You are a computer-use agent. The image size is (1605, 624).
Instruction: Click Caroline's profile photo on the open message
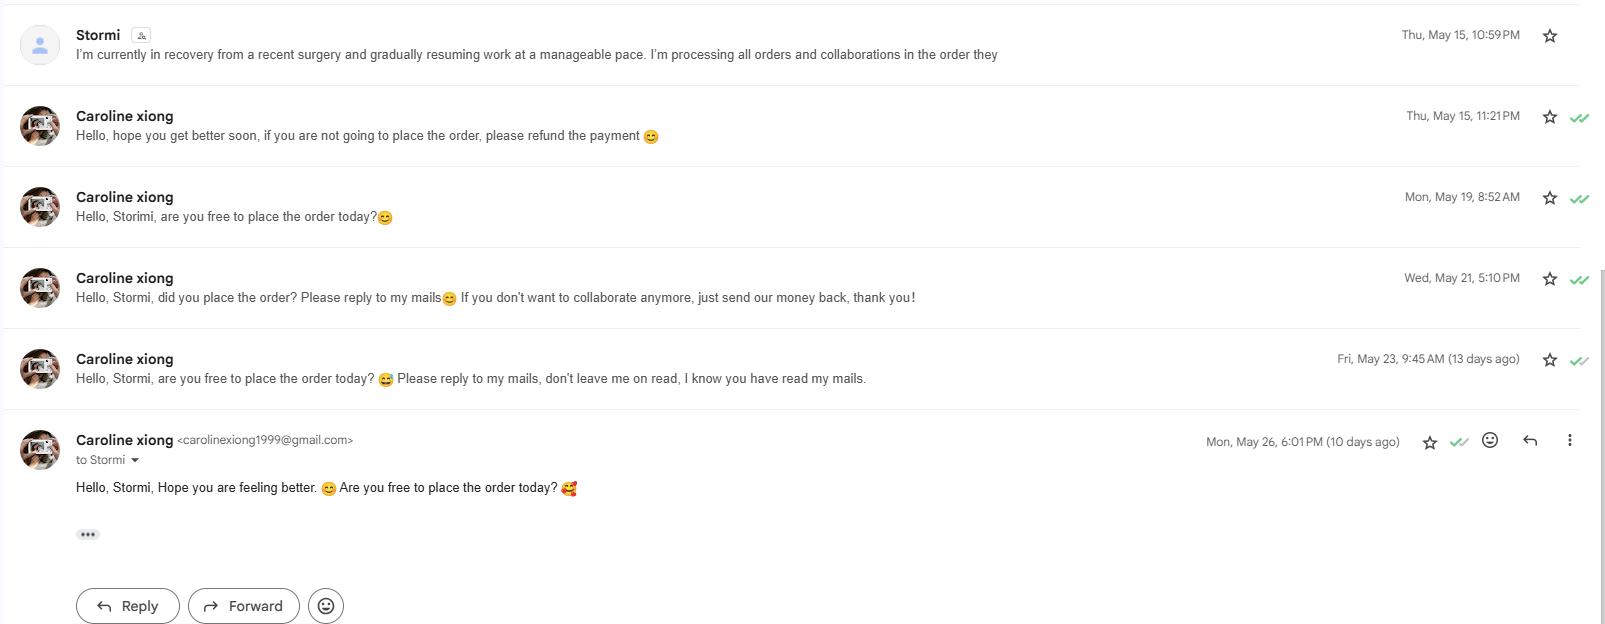coord(40,450)
